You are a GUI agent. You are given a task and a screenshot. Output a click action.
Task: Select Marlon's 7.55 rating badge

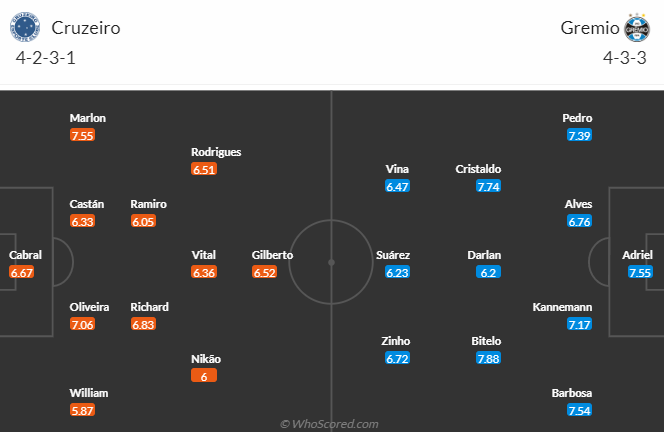[x=83, y=136]
